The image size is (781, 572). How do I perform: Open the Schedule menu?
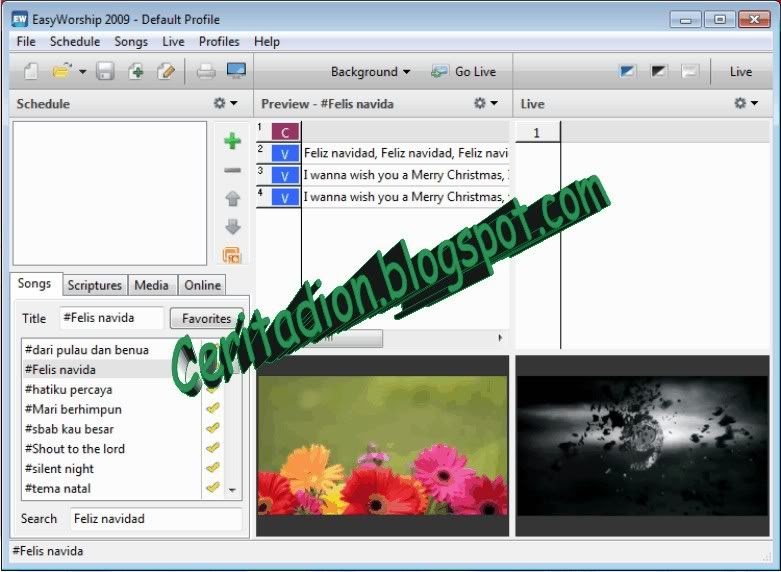coord(75,41)
